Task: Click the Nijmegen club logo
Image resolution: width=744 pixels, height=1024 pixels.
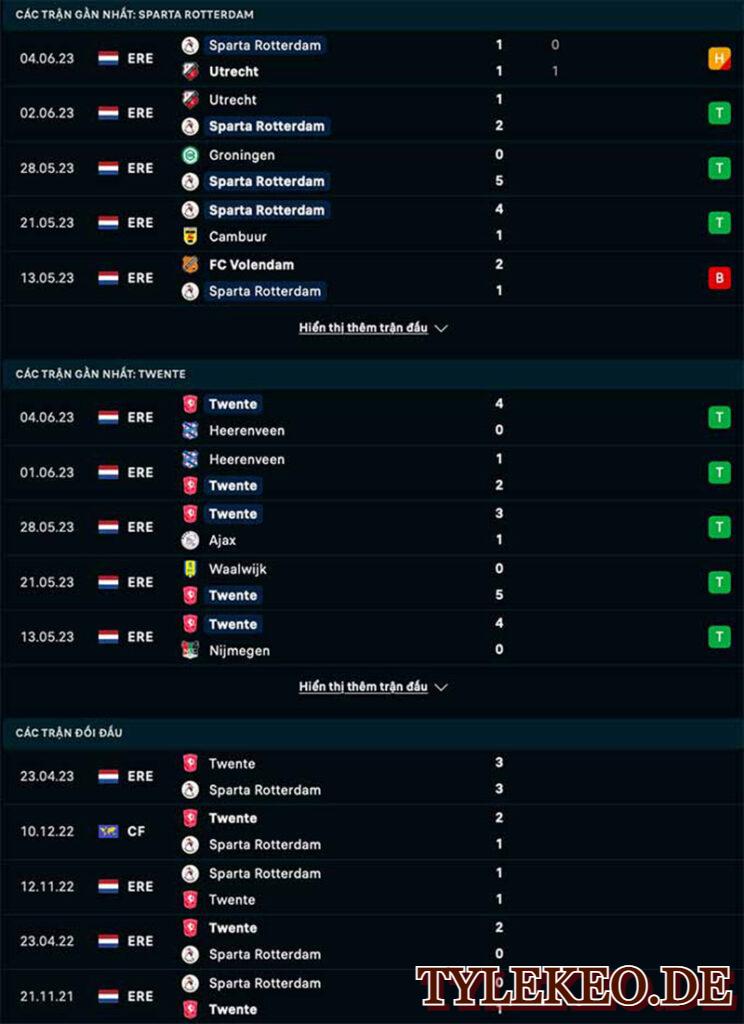Action: (x=190, y=650)
